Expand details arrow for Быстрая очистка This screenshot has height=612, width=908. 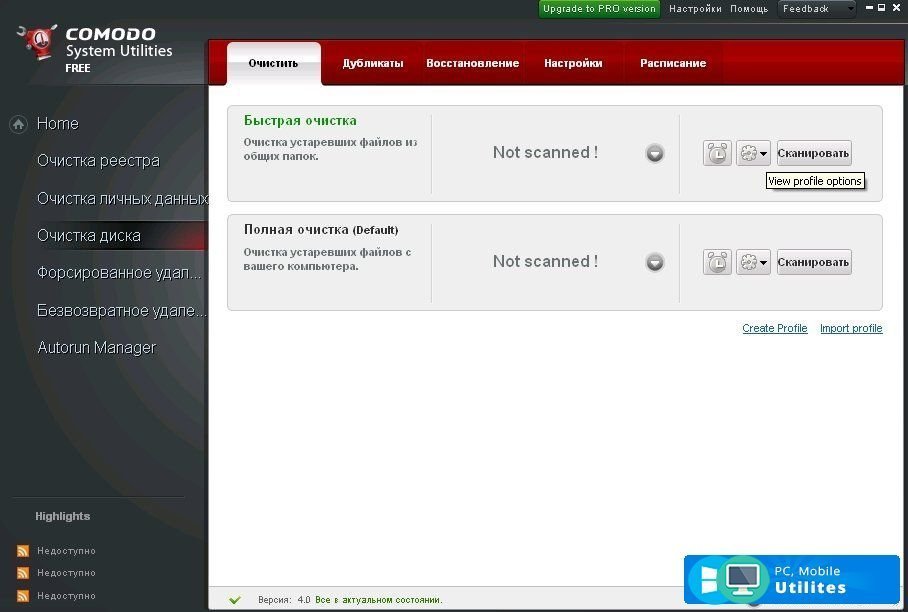[x=655, y=153]
